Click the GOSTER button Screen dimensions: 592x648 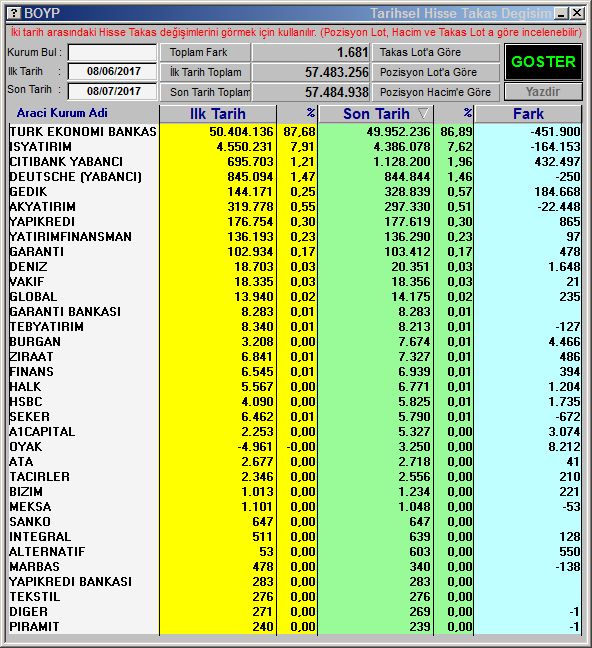click(x=543, y=62)
